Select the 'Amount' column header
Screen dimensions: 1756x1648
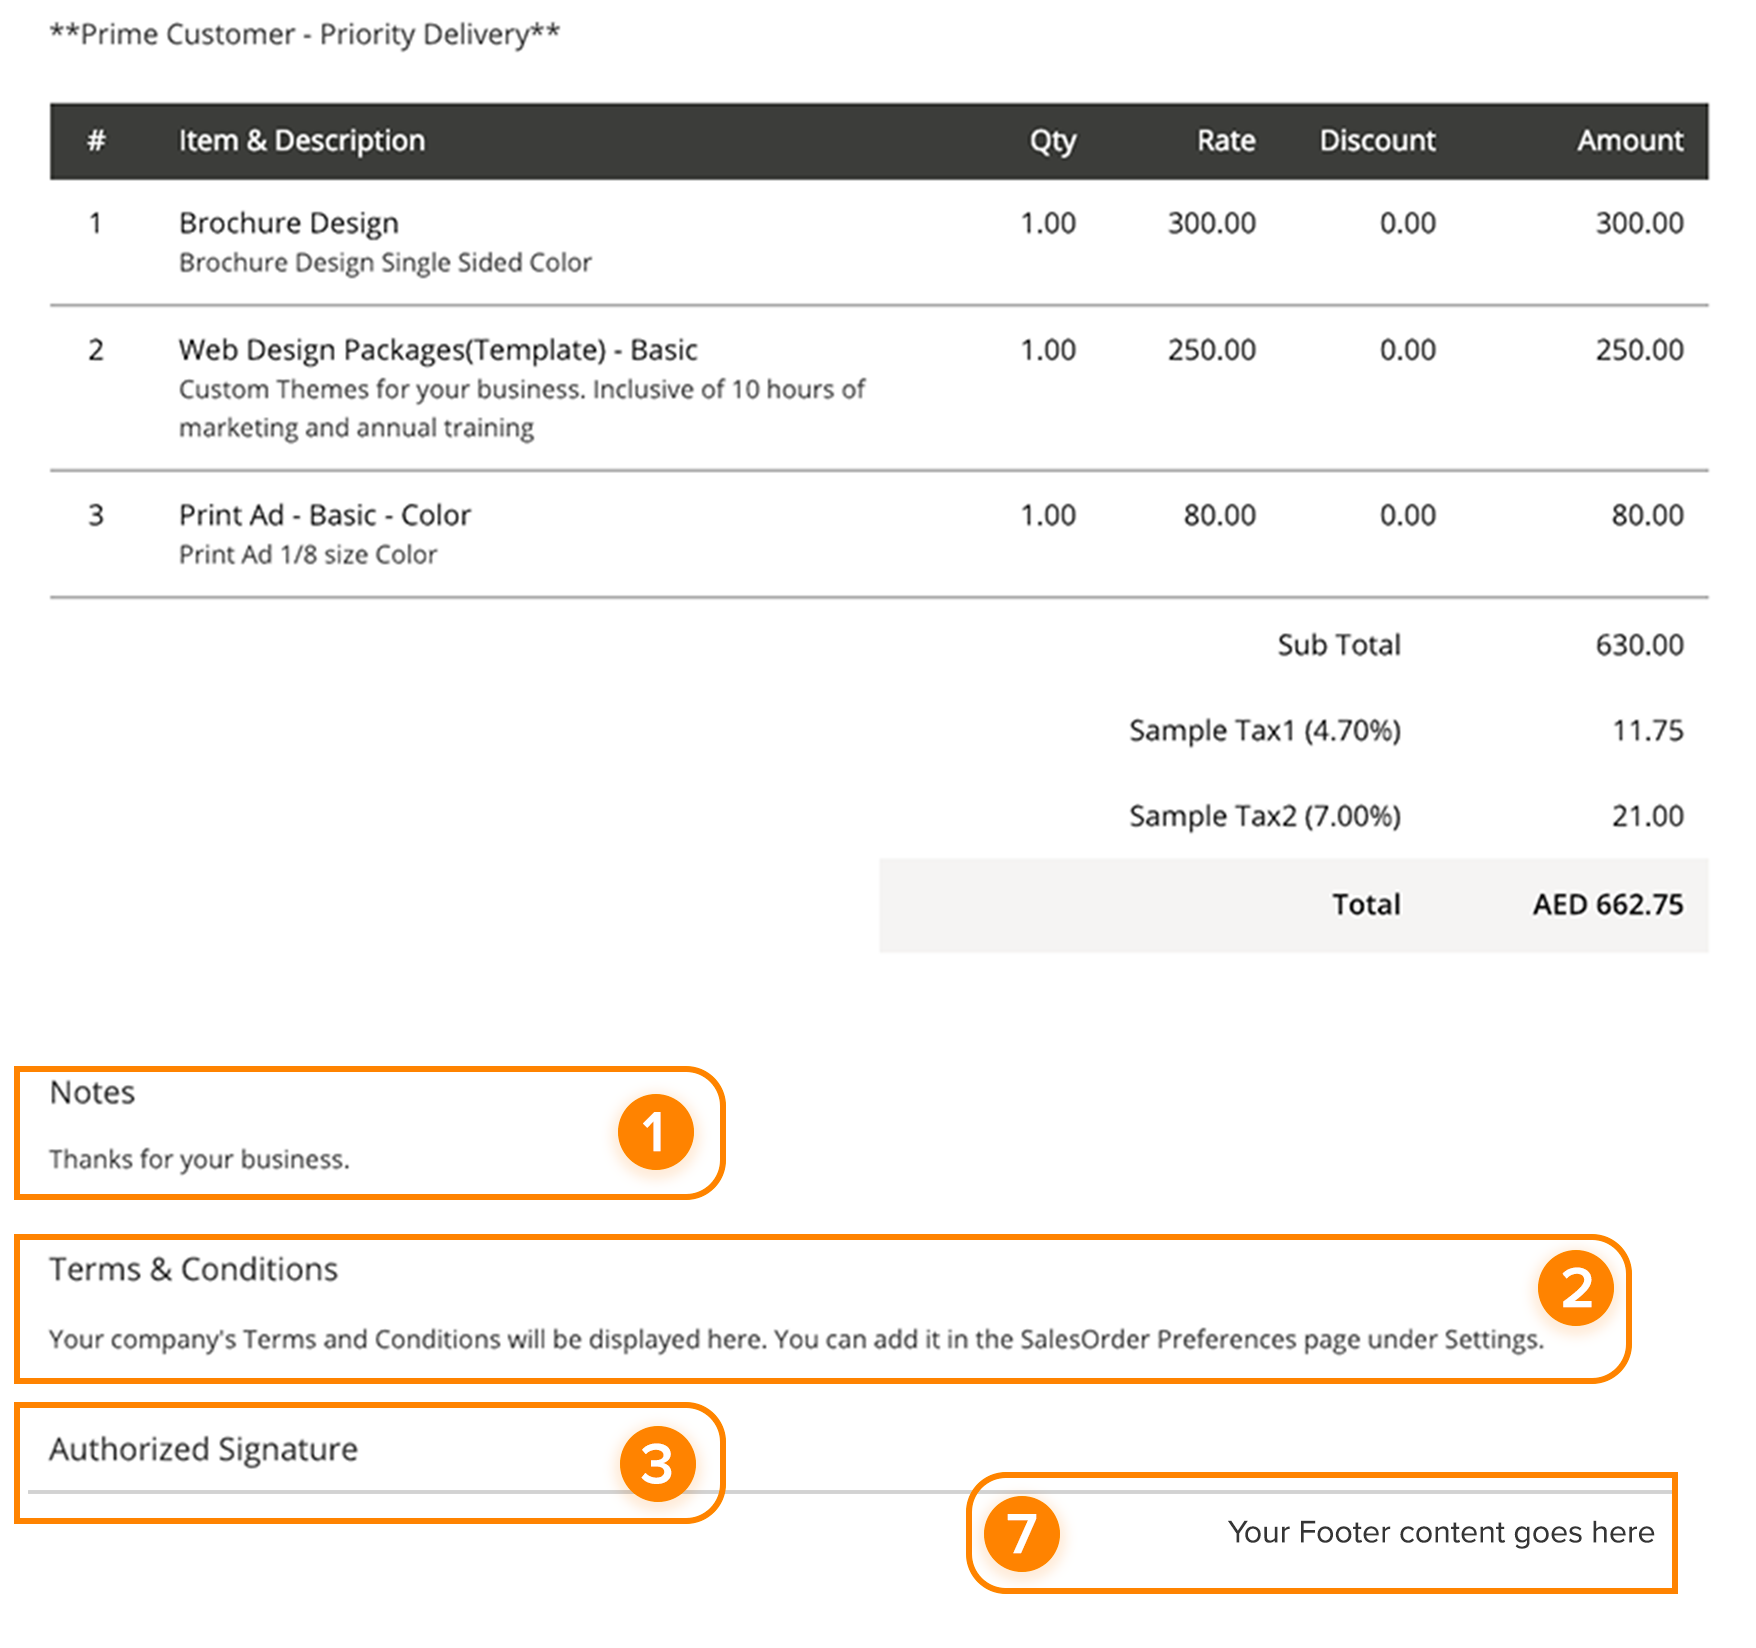click(x=1629, y=141)
